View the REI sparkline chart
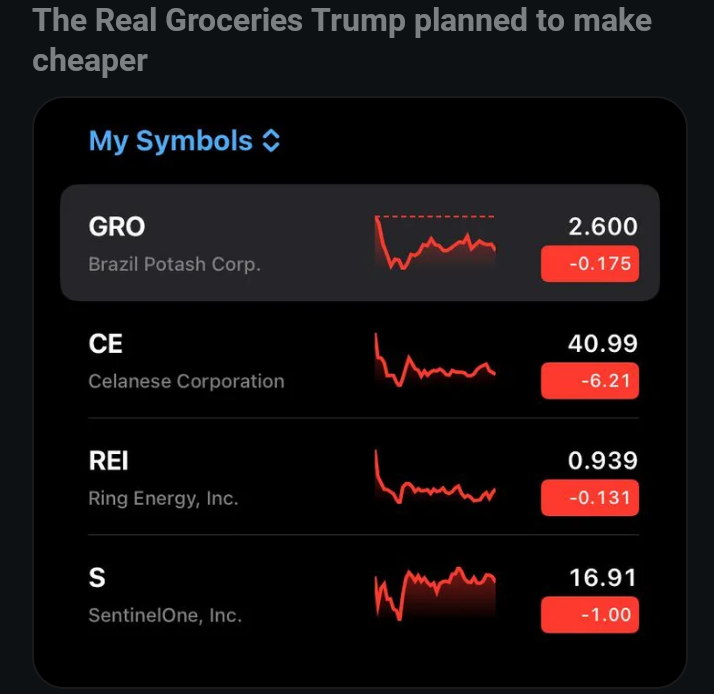This screenshot has width=714, height=694. [435, 476]
